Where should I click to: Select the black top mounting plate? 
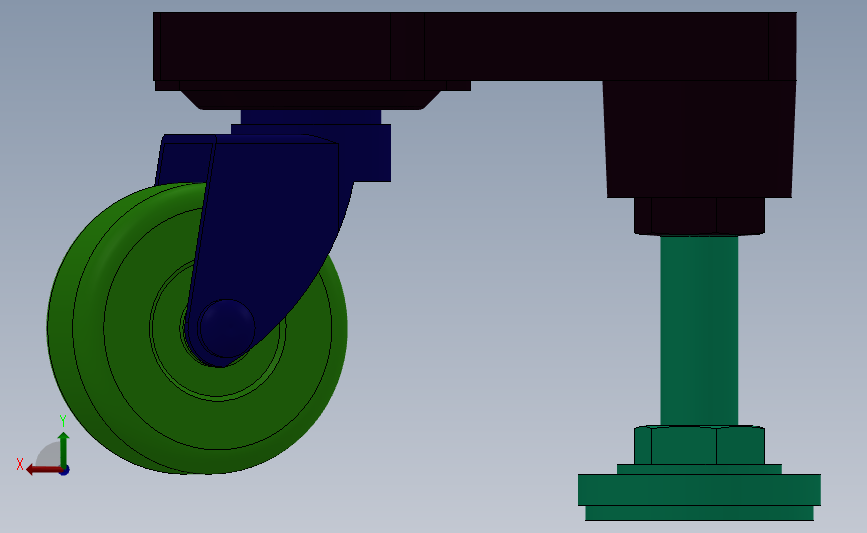[474, 46]
